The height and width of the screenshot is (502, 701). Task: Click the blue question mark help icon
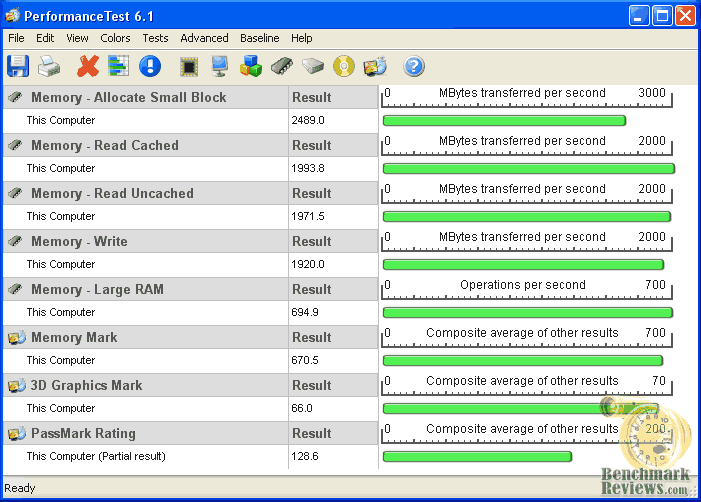coord(414,66)
